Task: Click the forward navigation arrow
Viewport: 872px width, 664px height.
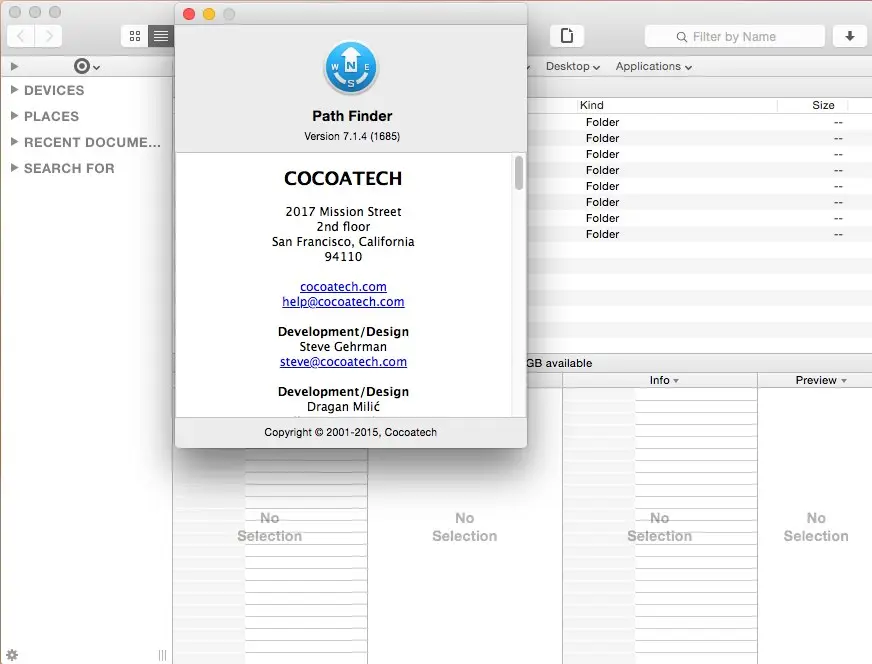Action: pyautogui.click(x=48, y=37)
